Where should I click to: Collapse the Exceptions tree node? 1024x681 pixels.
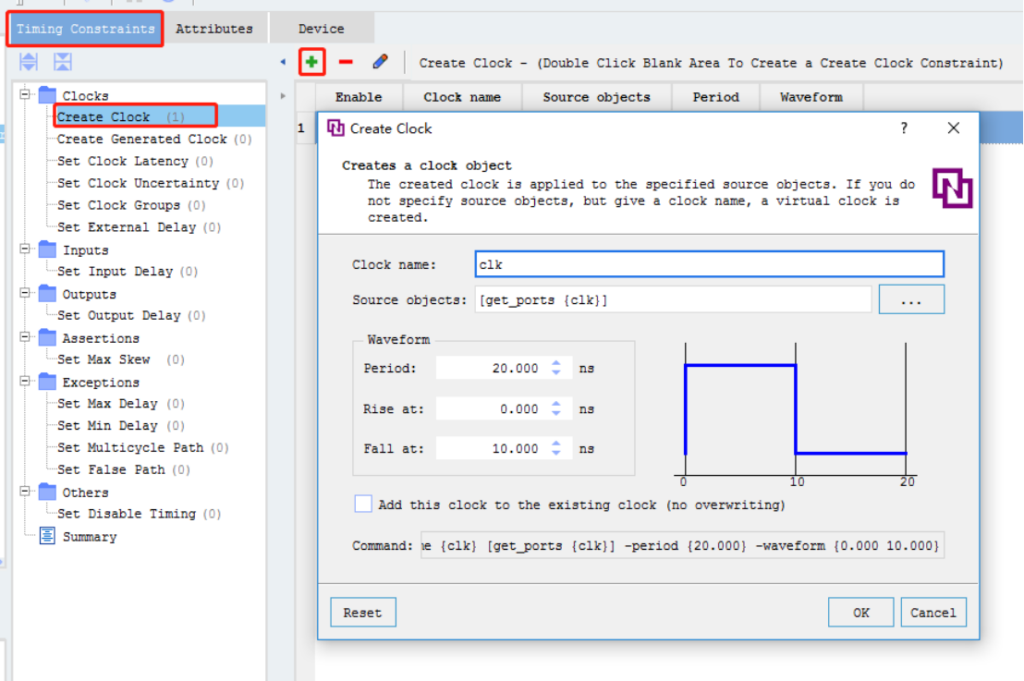[25, 382]
